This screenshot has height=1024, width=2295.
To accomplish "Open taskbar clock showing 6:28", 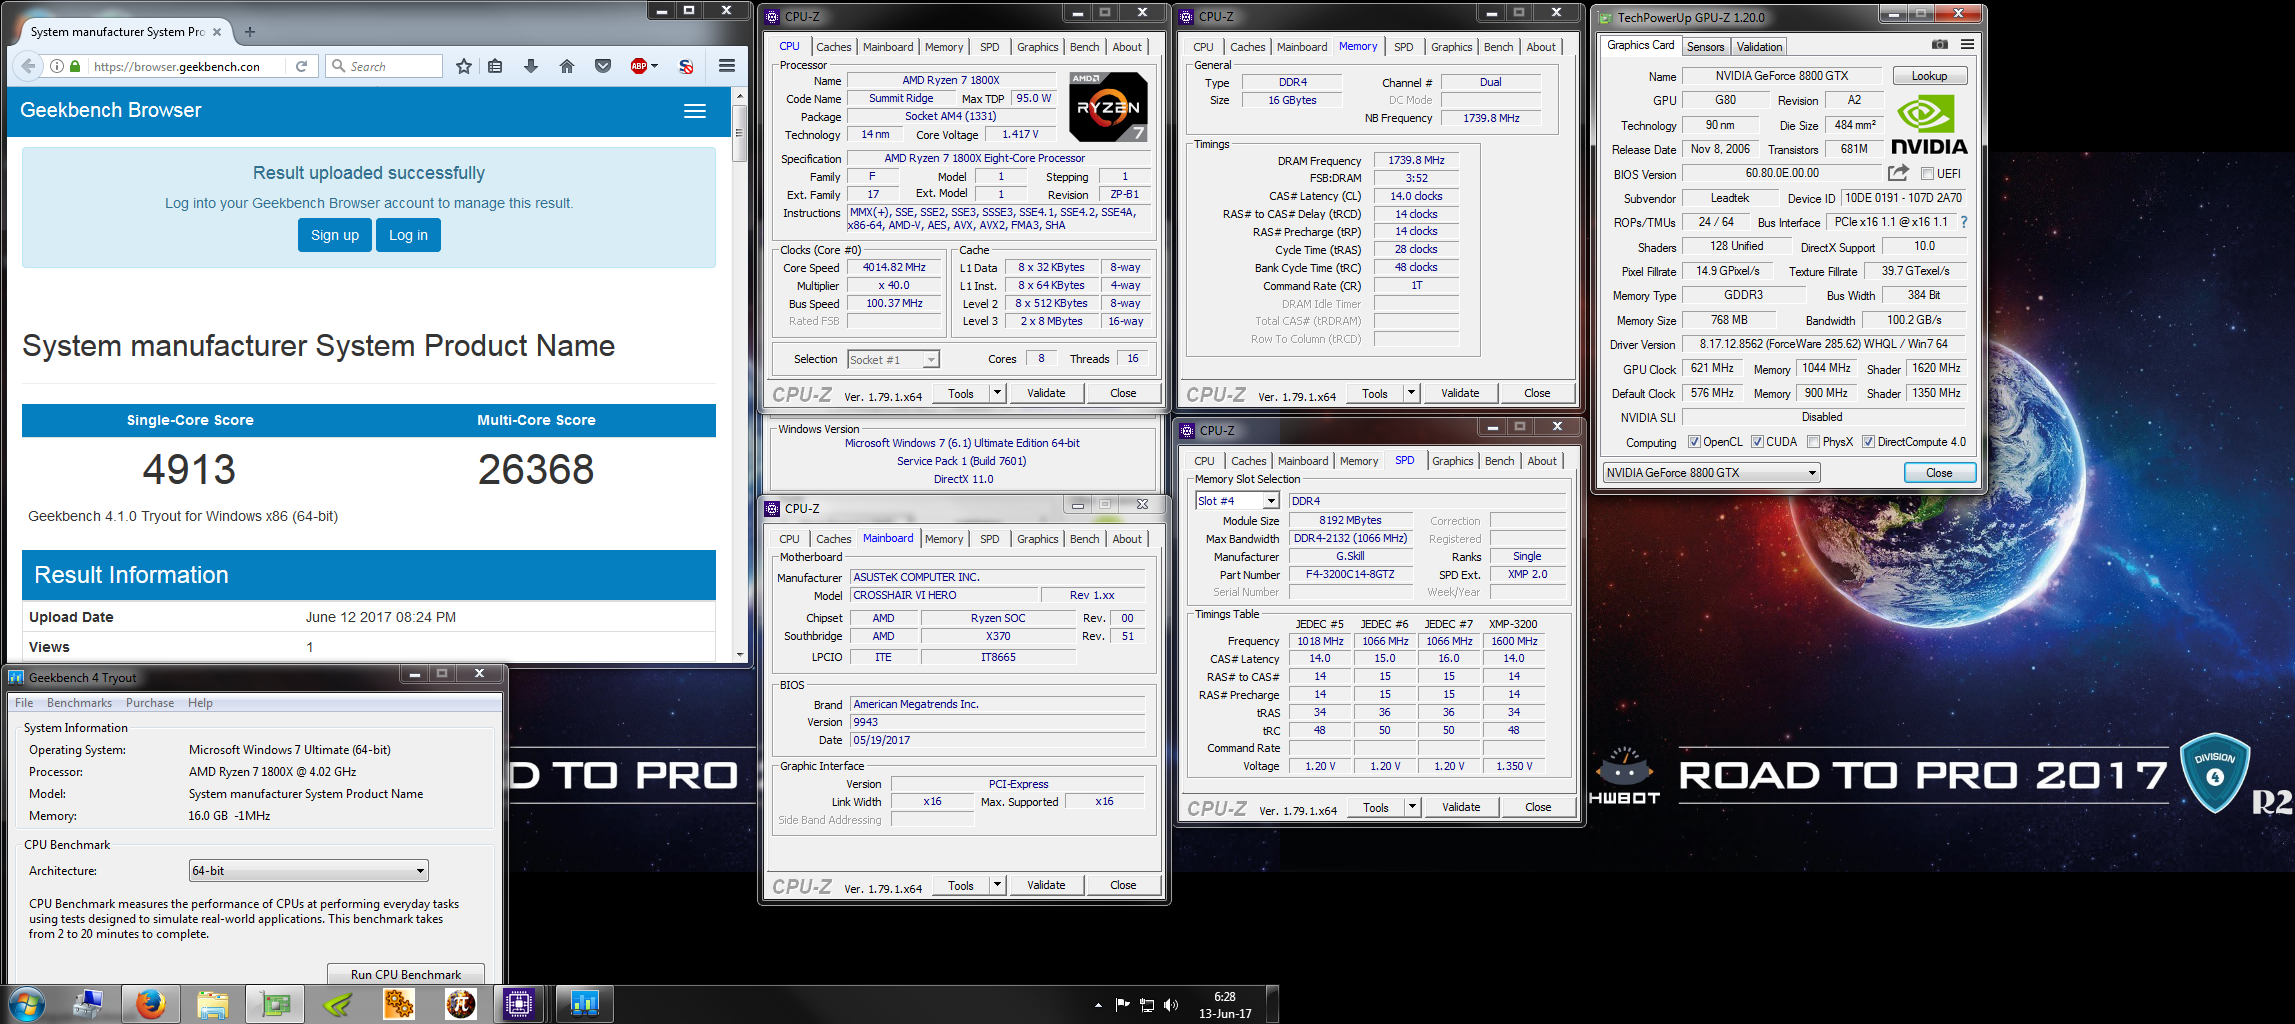I will coord(1225,1005).
